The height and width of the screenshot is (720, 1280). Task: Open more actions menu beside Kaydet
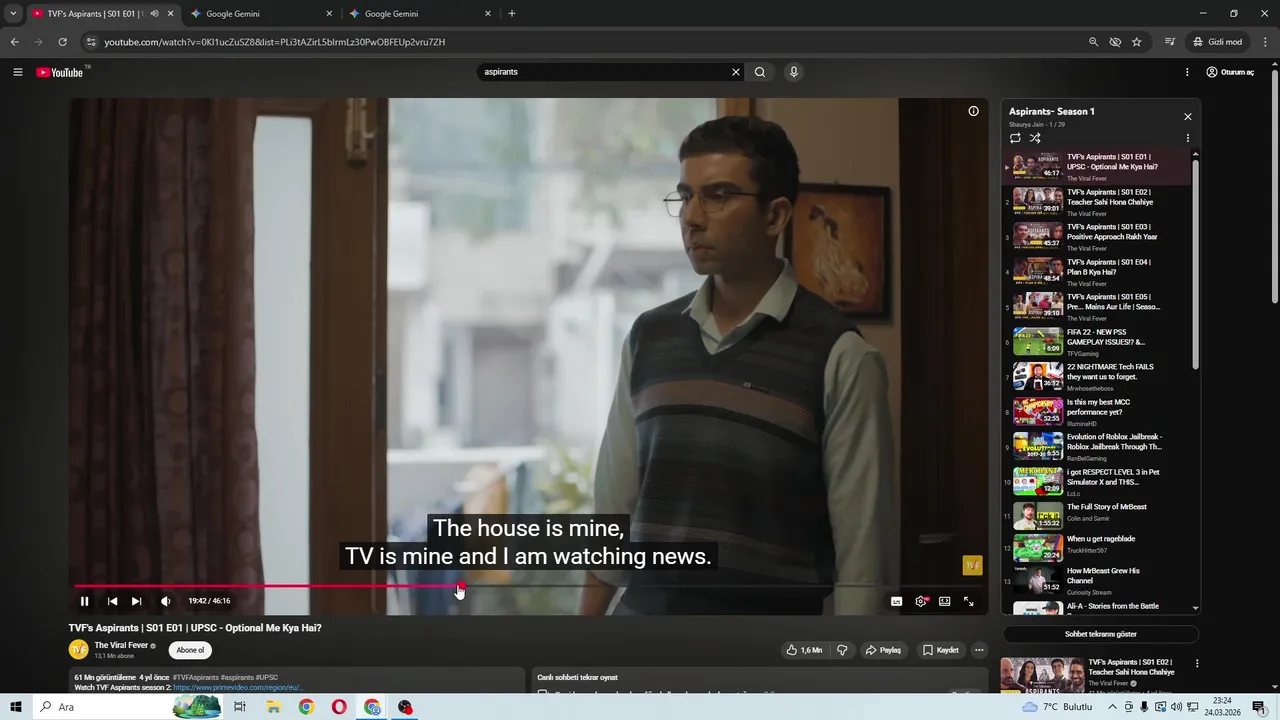(x=979, y=650)
